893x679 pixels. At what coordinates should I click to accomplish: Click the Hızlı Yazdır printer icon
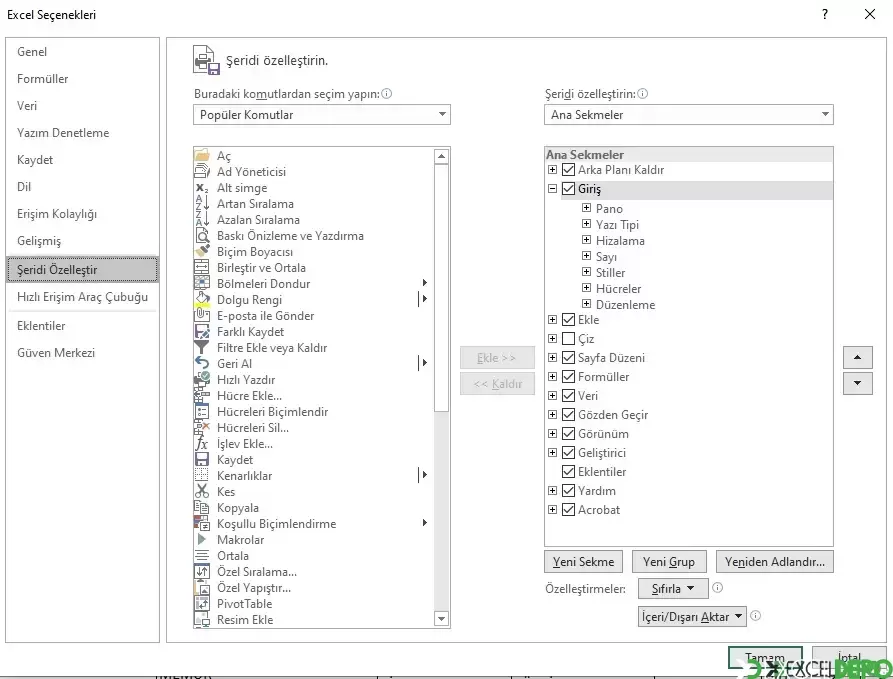click(x=202, y=379)
